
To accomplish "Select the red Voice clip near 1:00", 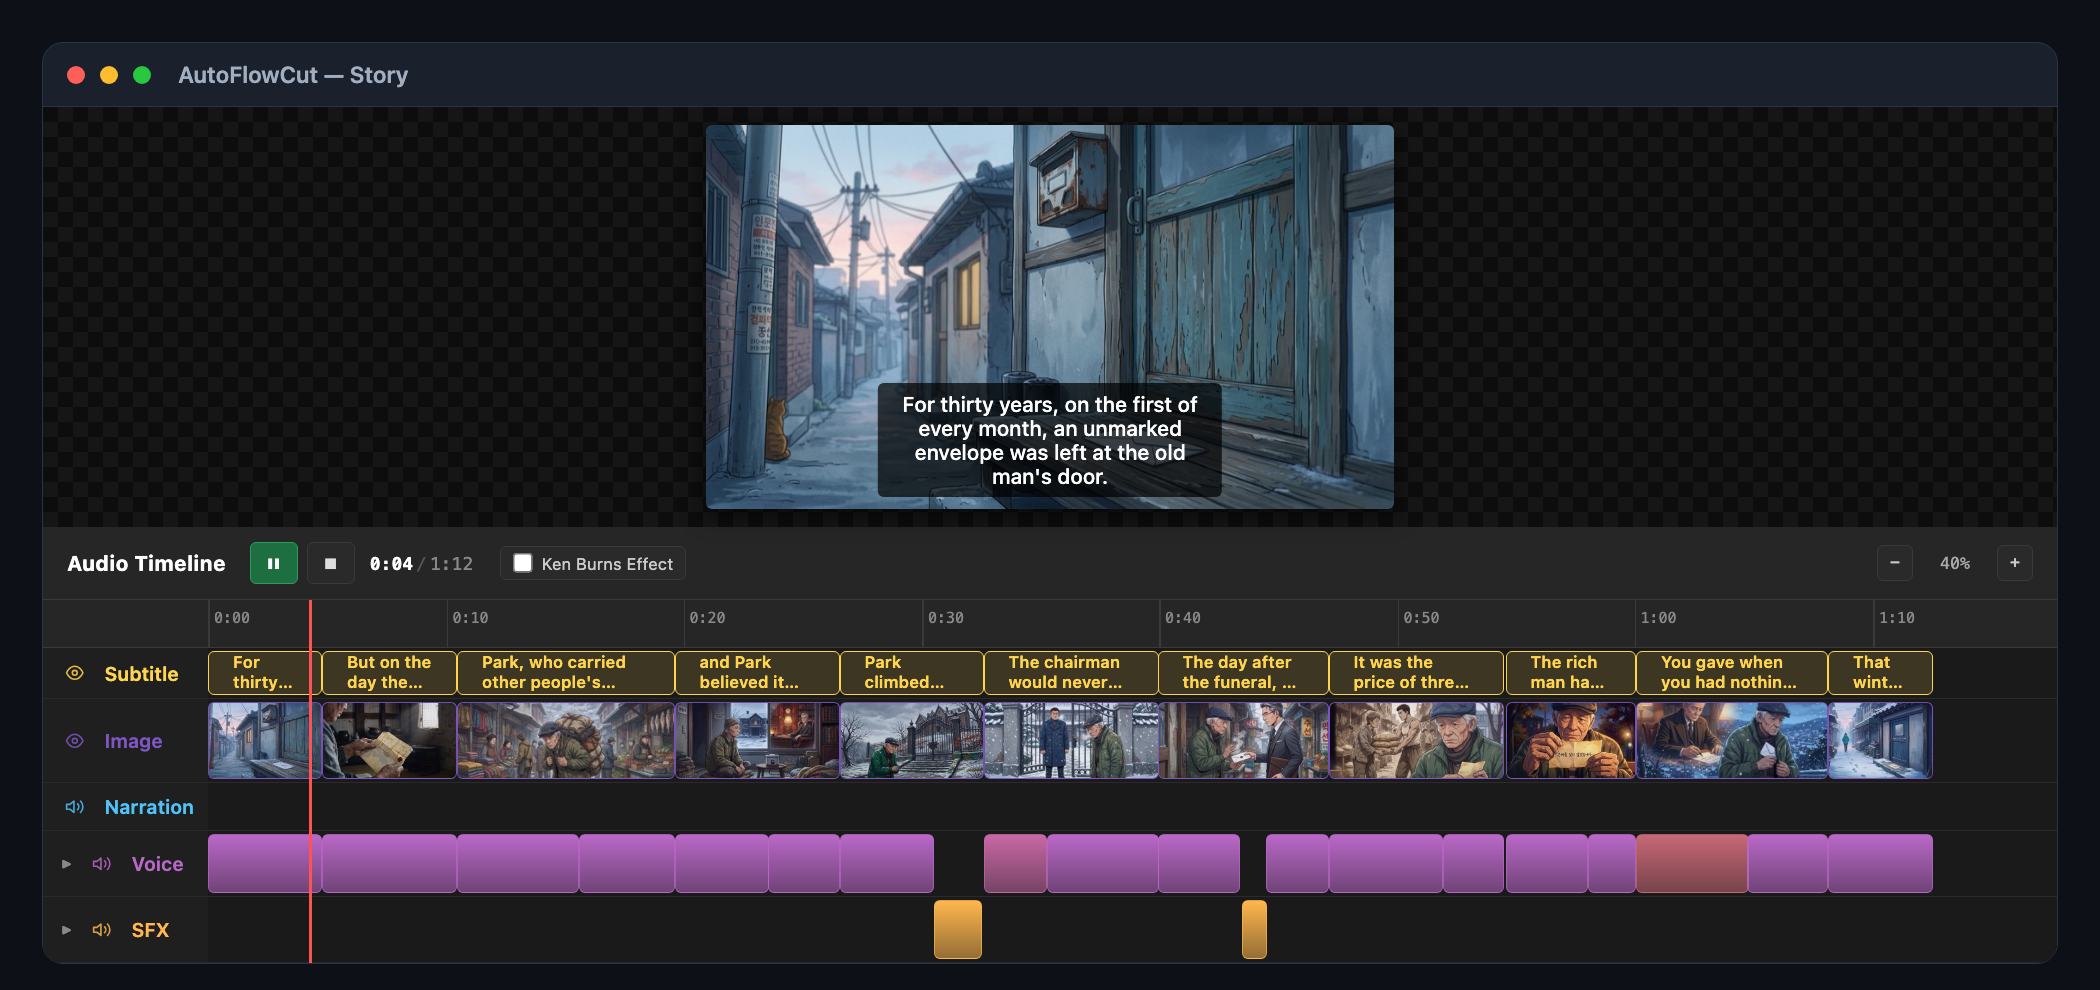I will [1692, 863].
